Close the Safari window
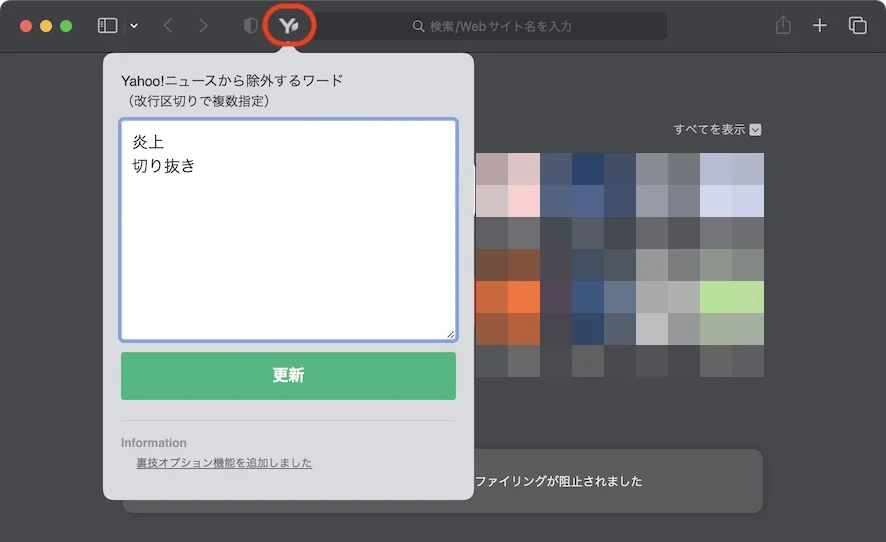886x542 pixels. click(26, 26)
